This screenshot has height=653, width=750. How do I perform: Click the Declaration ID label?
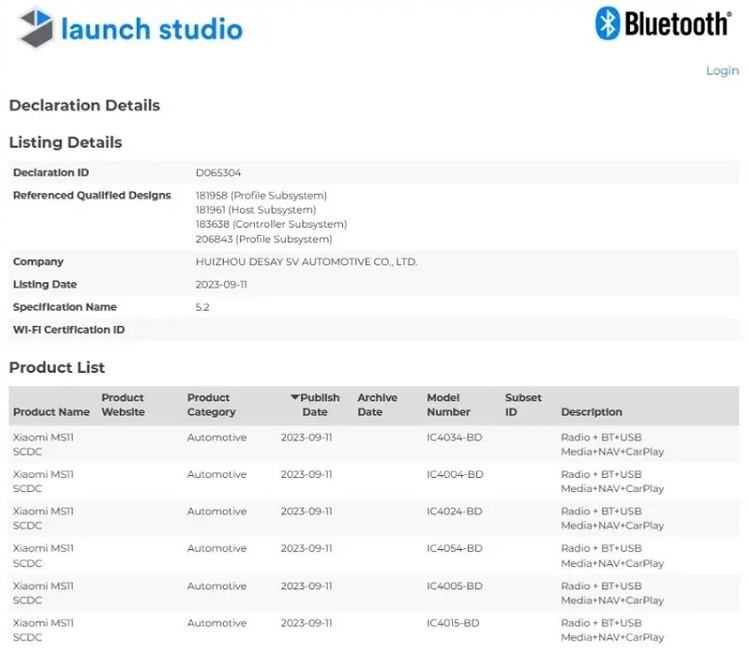click(x=51, y=173)
